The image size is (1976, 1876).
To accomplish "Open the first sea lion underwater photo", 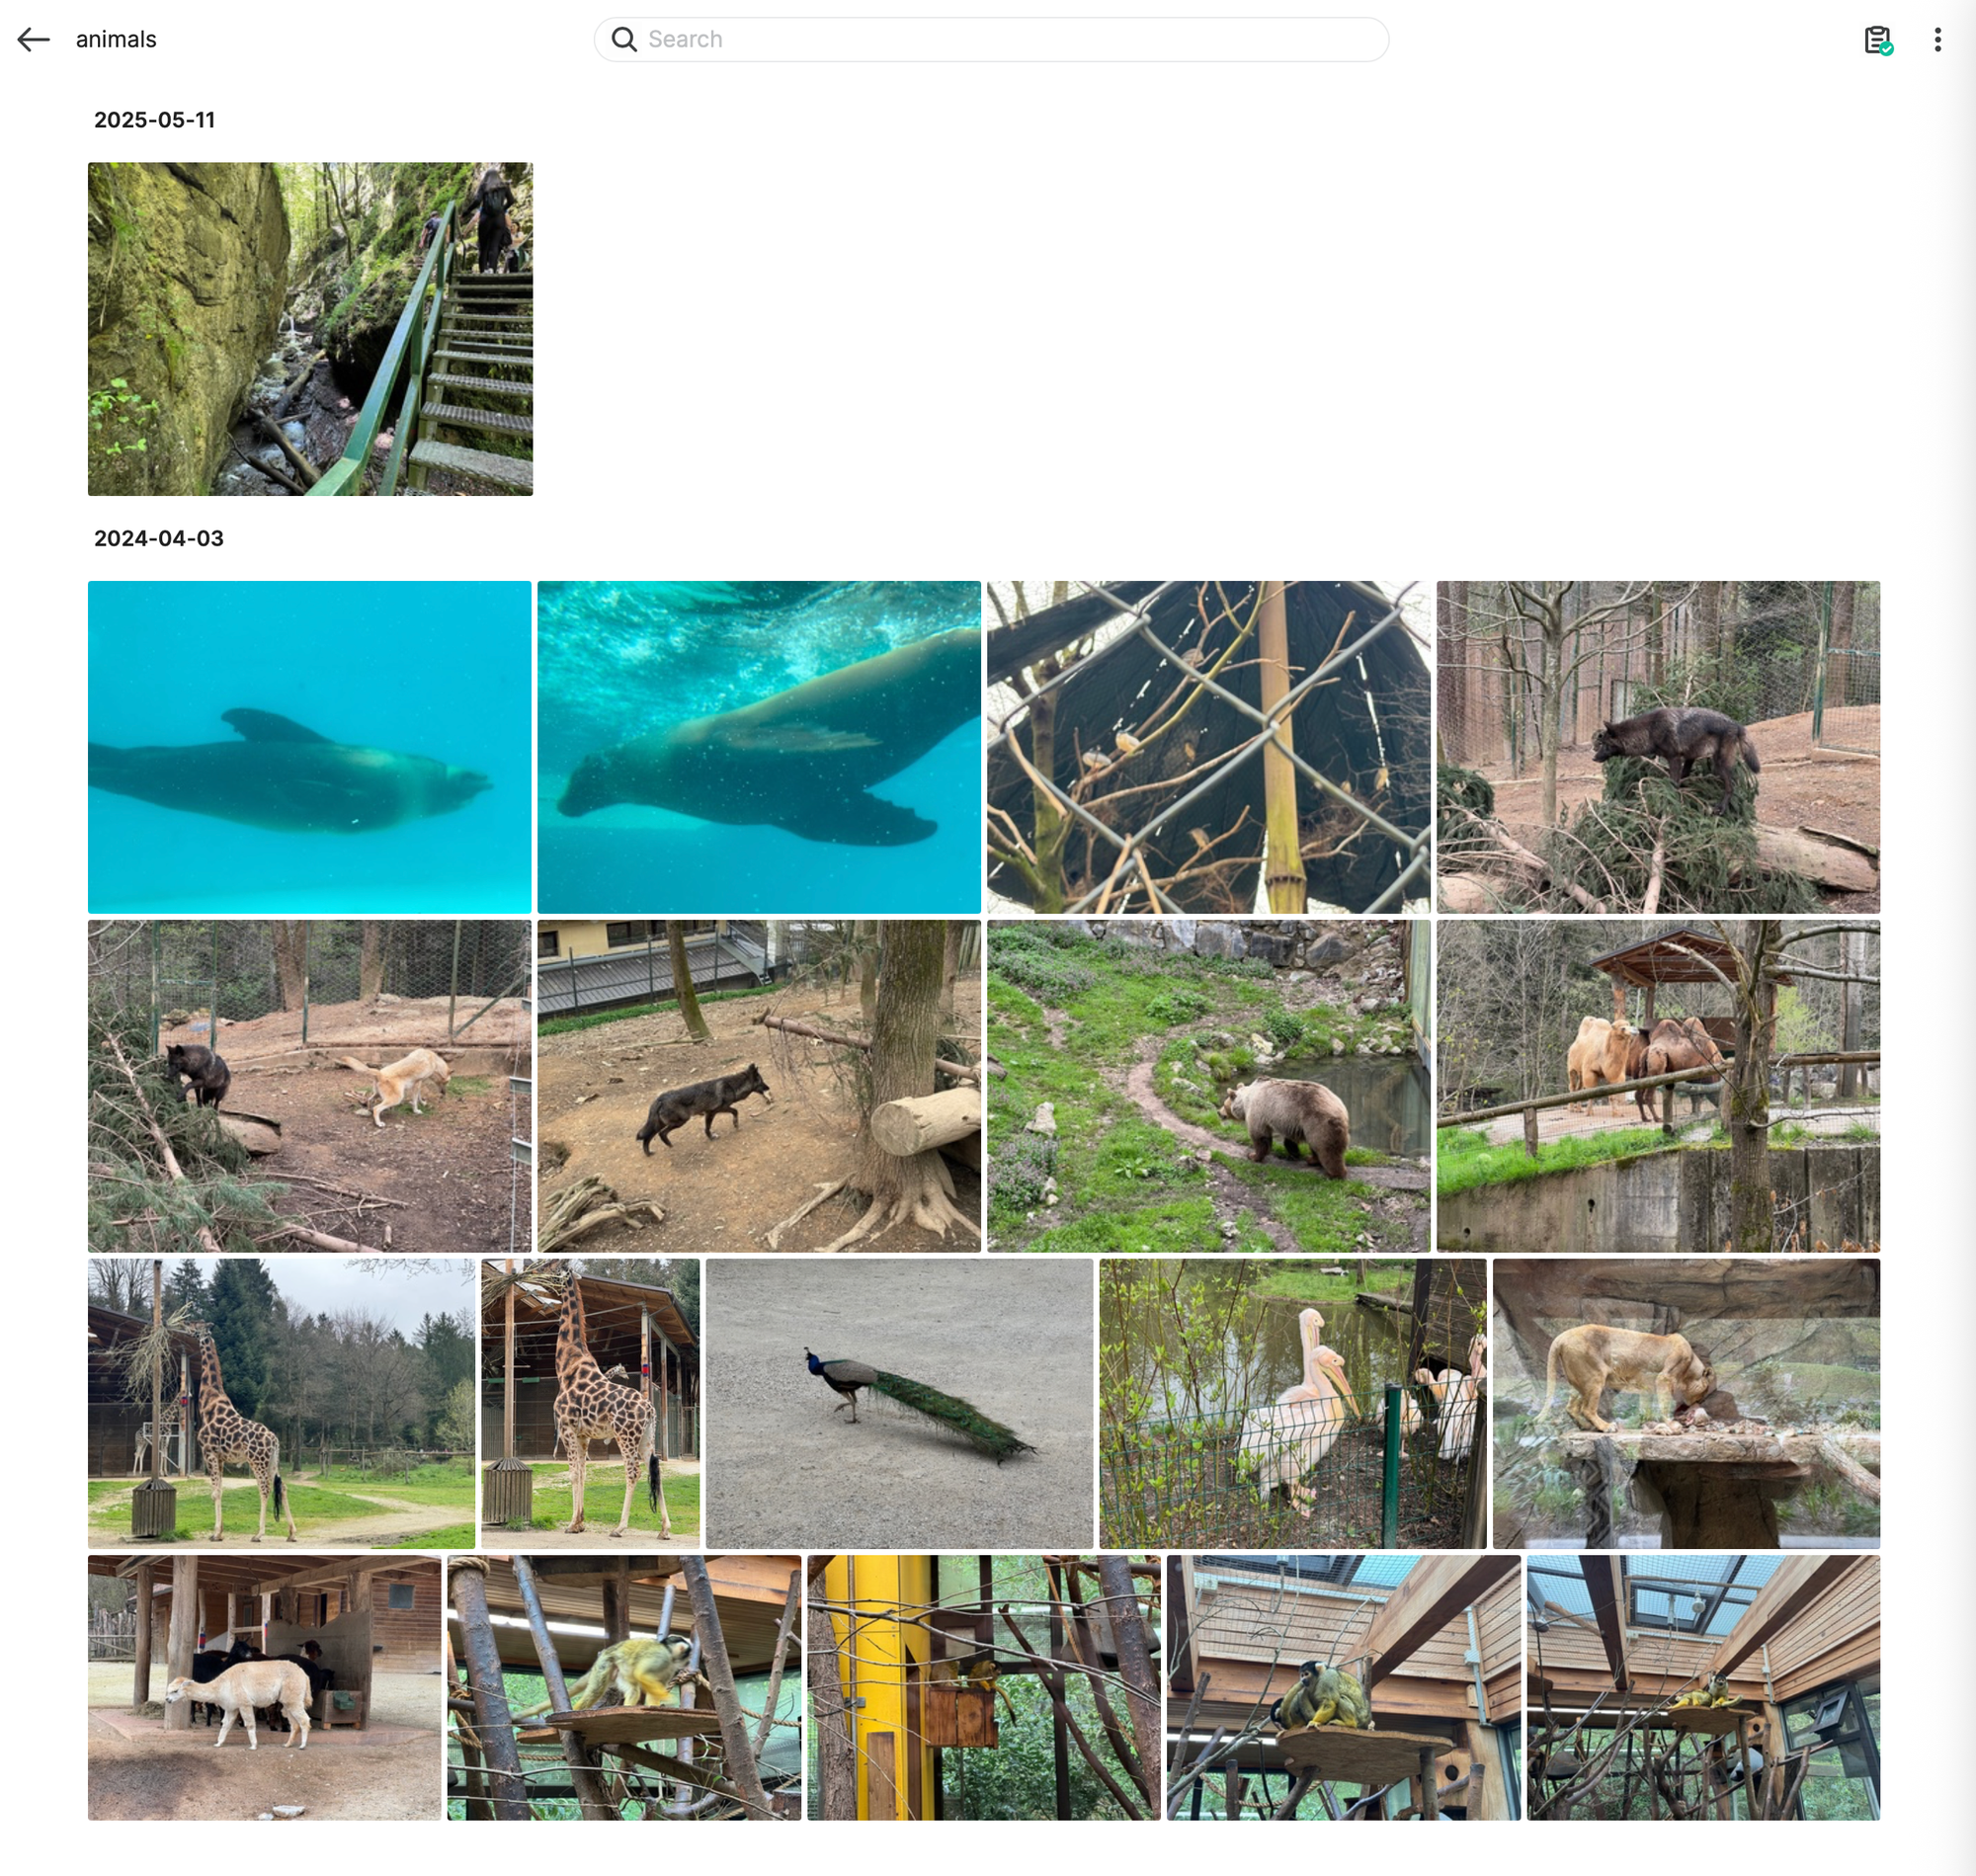I will pyautogui.click(x=309, y=747).
